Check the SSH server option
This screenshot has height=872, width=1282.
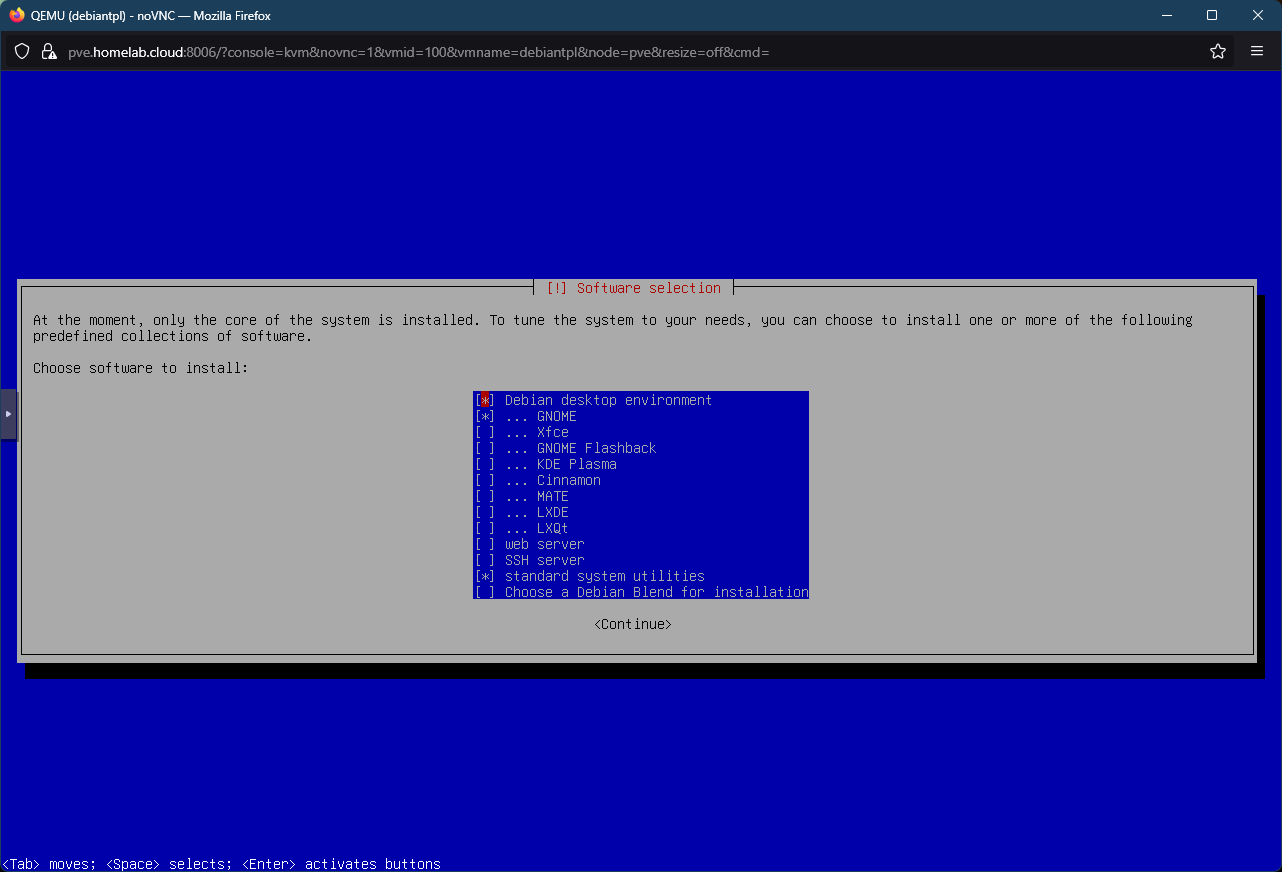click(x=485, y=560)
